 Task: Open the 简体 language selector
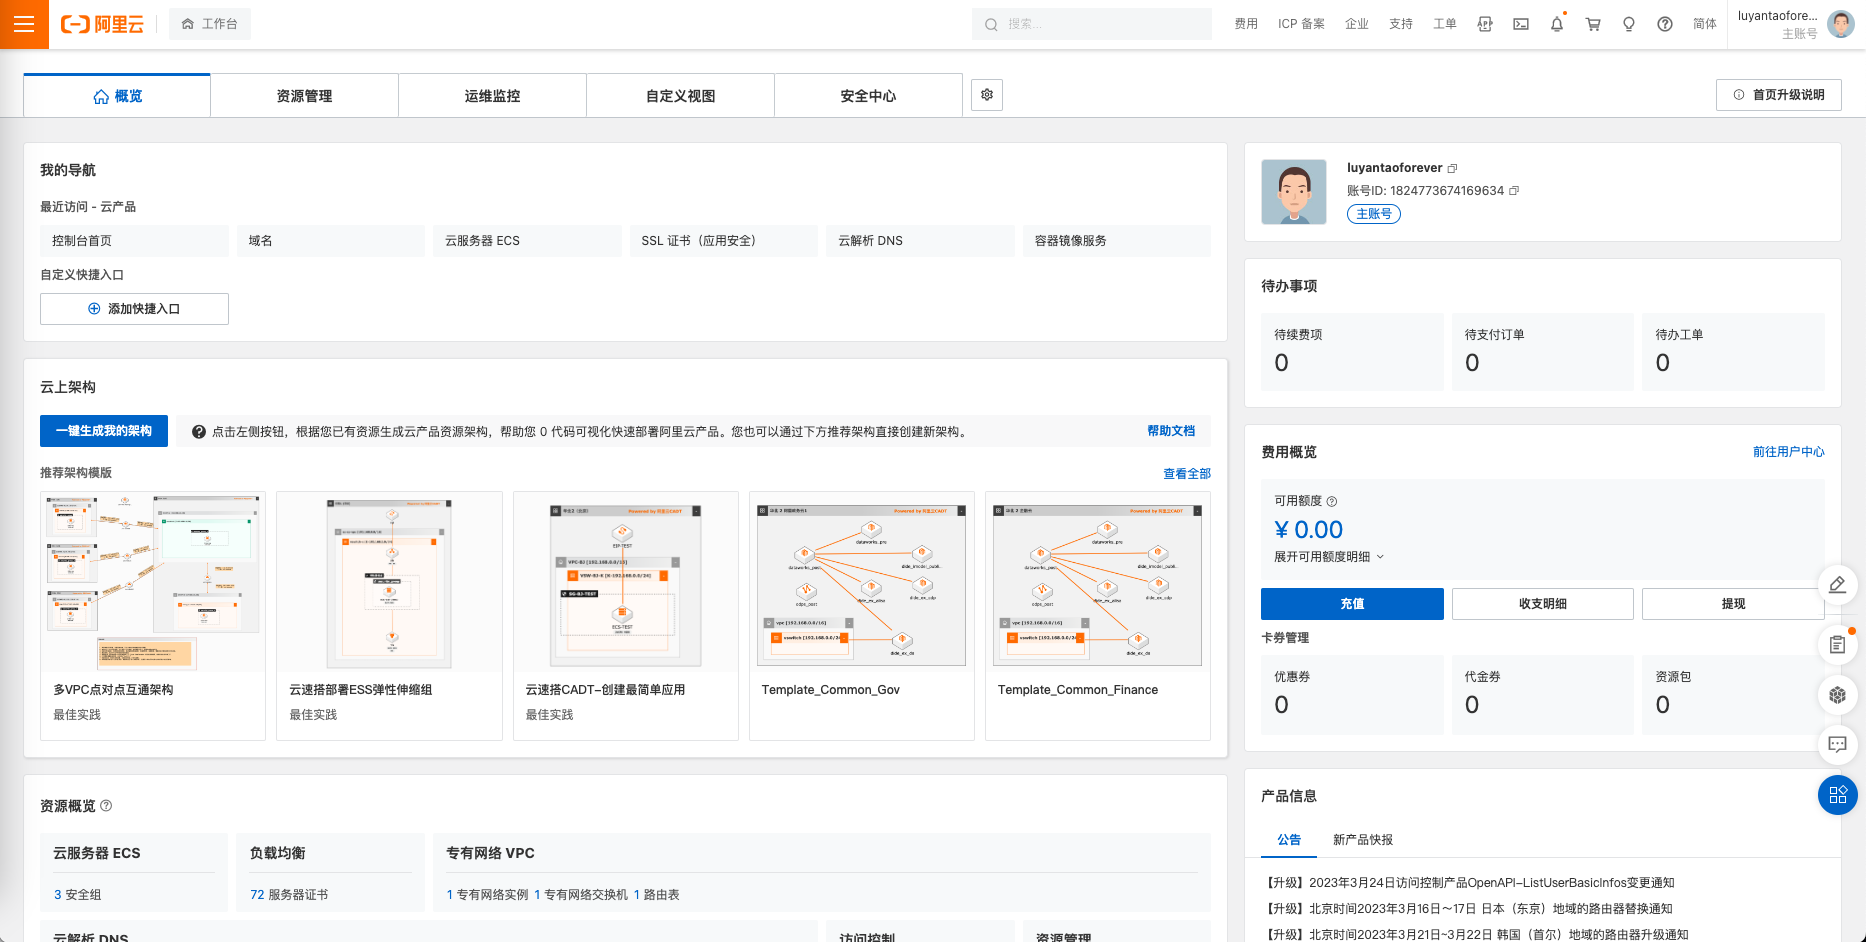(x=1705, y=24)
